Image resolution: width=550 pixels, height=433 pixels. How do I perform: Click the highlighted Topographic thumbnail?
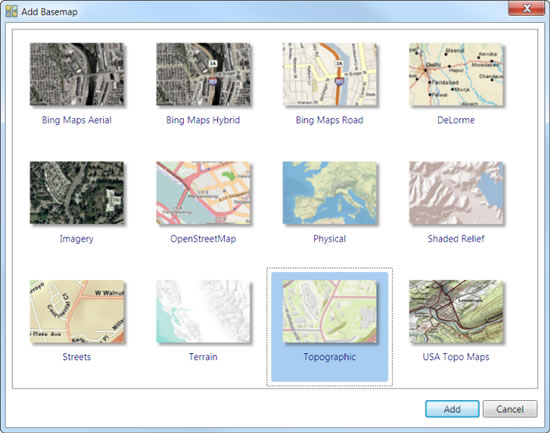(329, 311)
